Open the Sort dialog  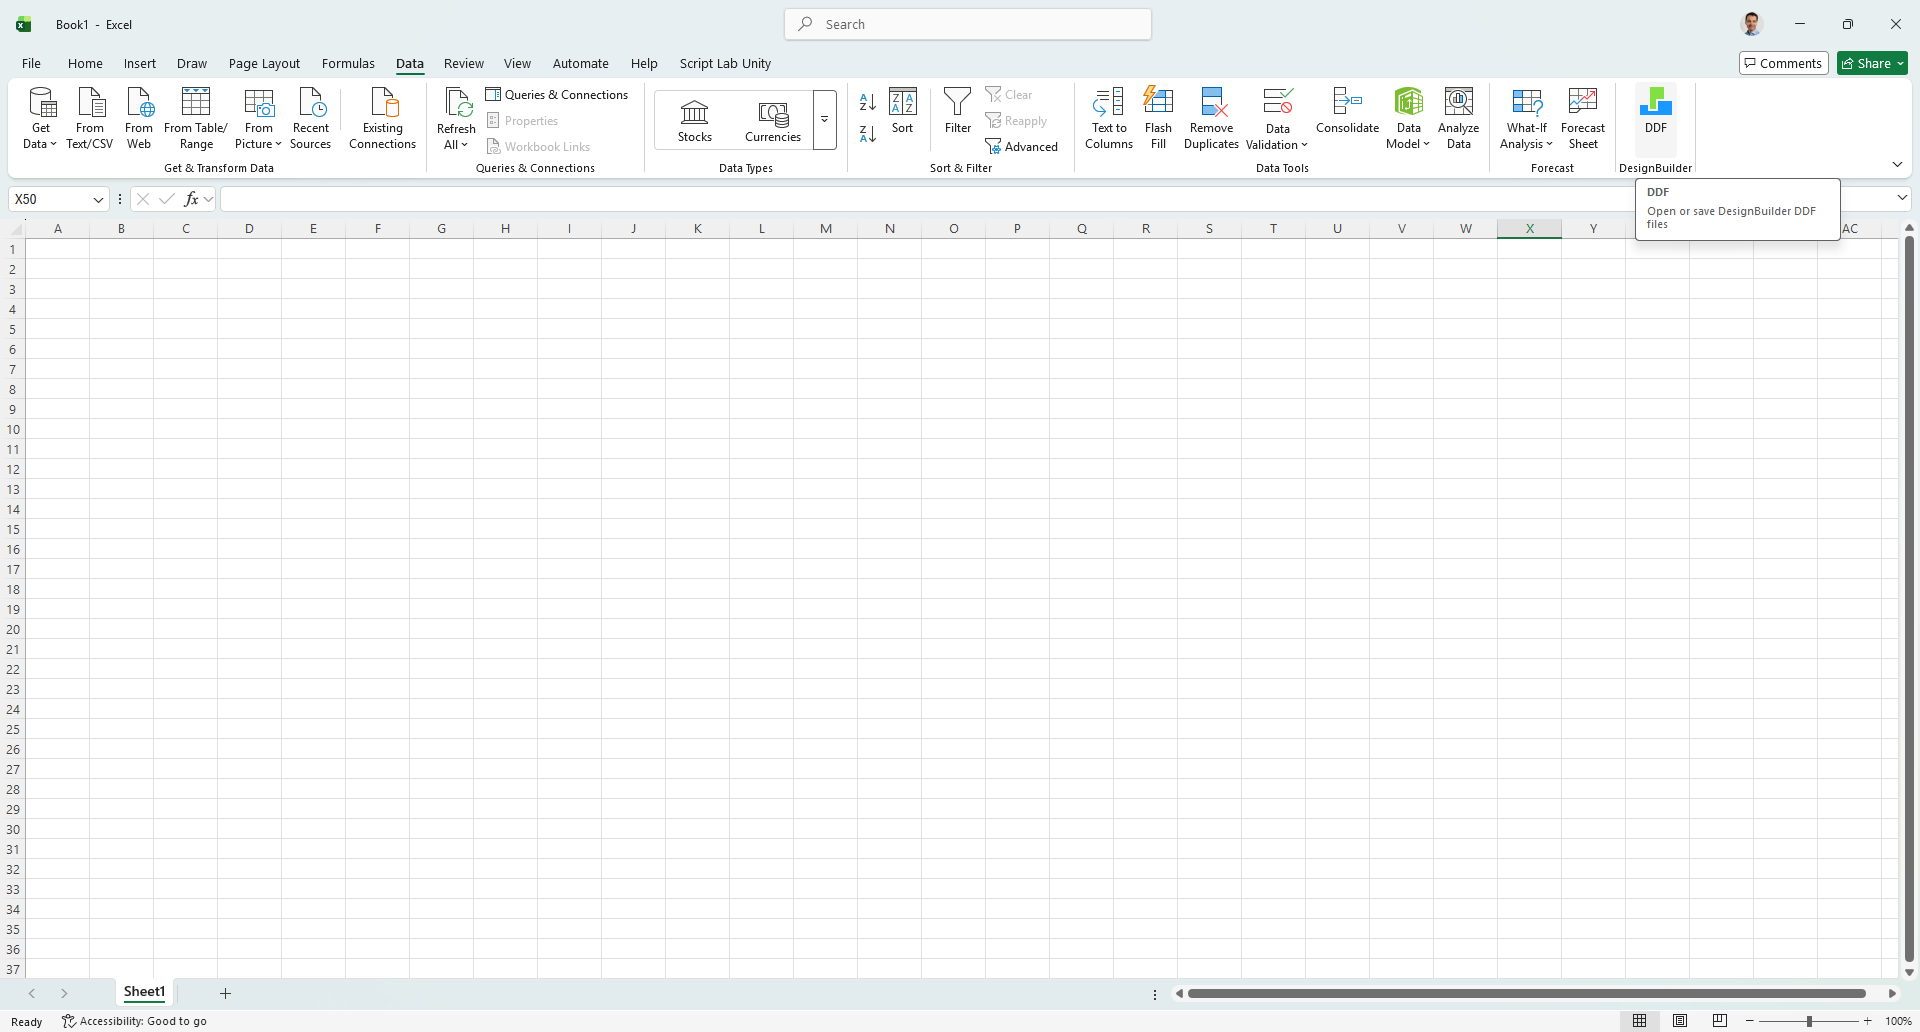903,110
